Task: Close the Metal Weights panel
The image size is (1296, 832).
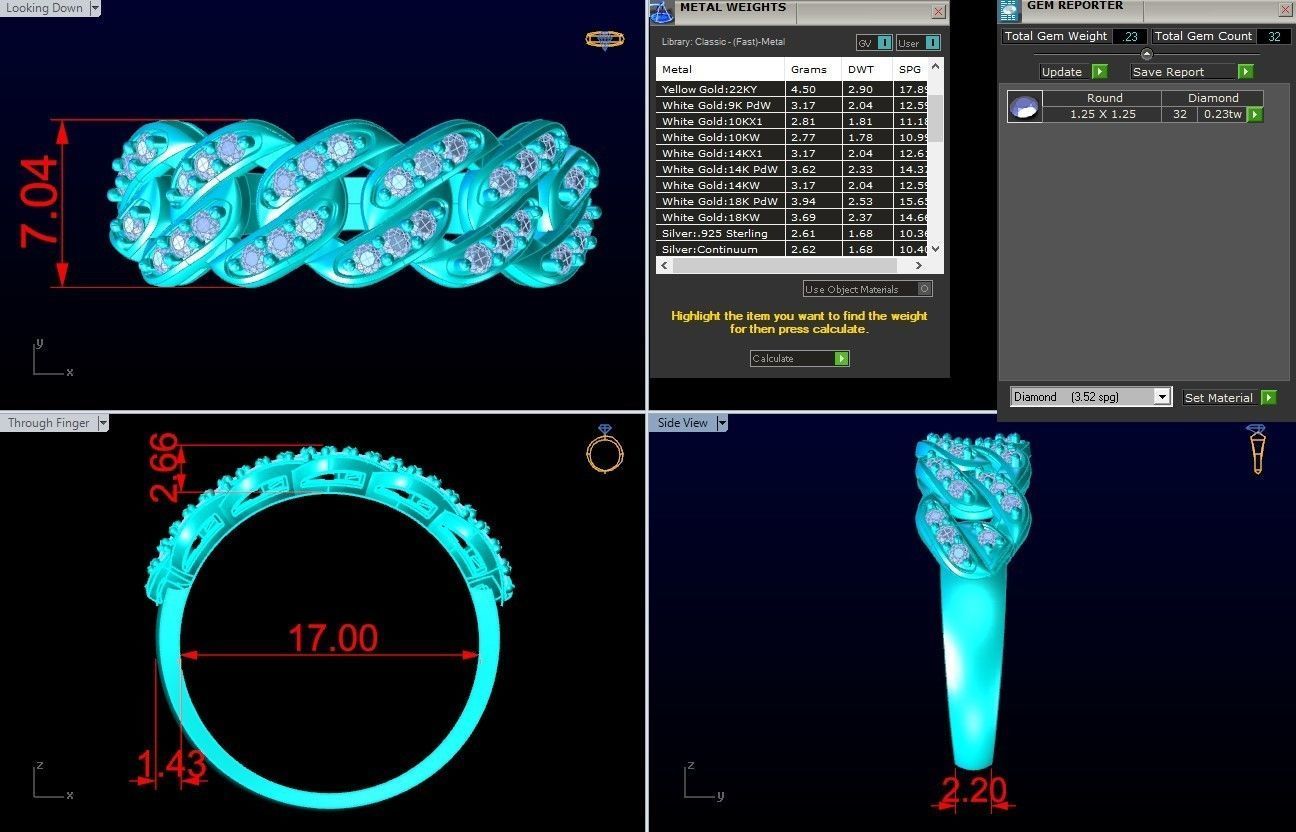Action: point(938,12)
